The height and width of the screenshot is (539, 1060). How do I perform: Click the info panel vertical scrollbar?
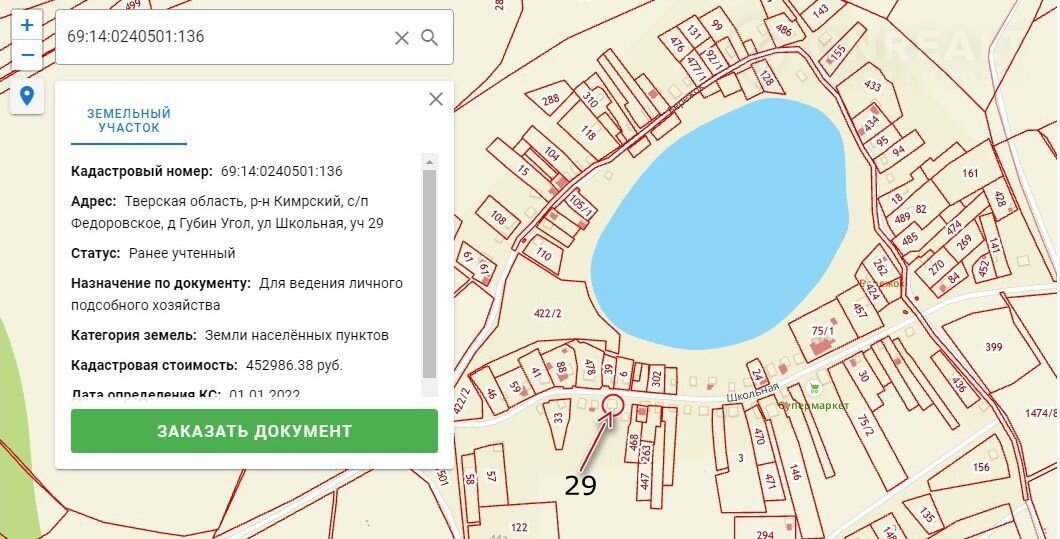[x=429, y=272]
